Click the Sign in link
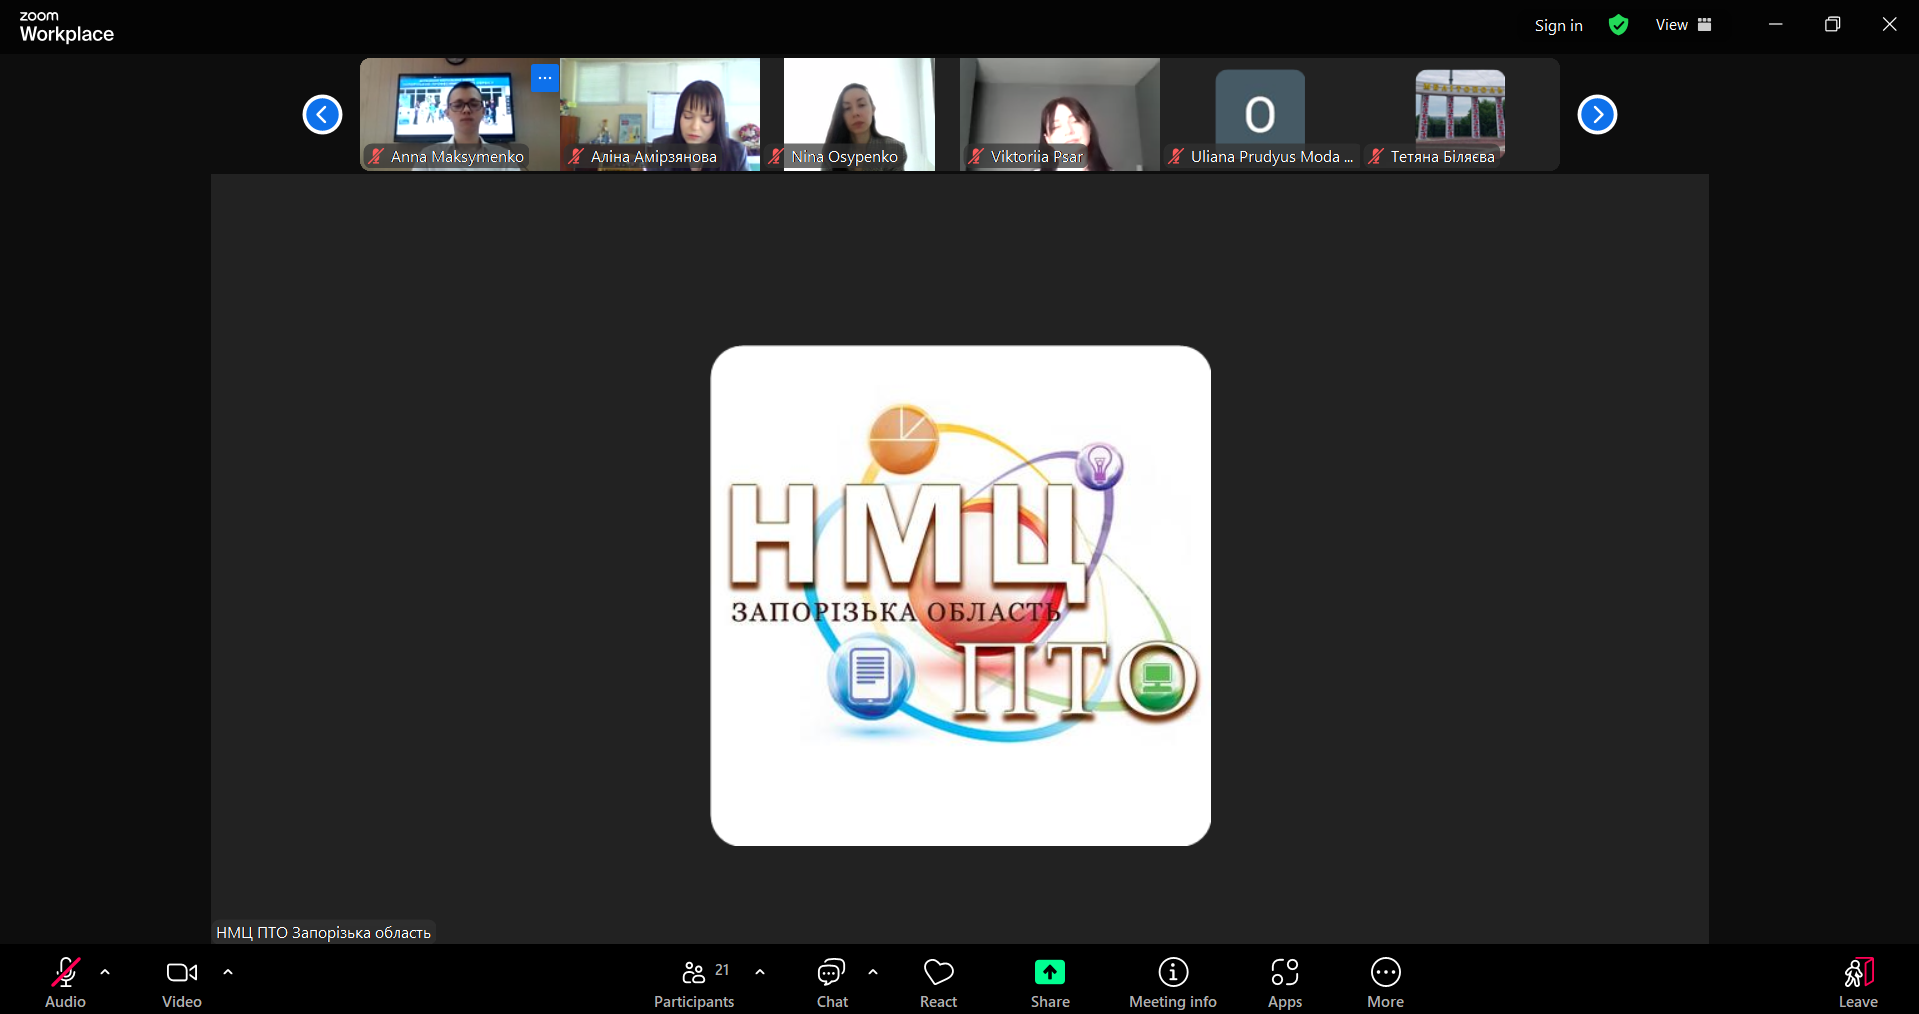 coord(1558,25)
